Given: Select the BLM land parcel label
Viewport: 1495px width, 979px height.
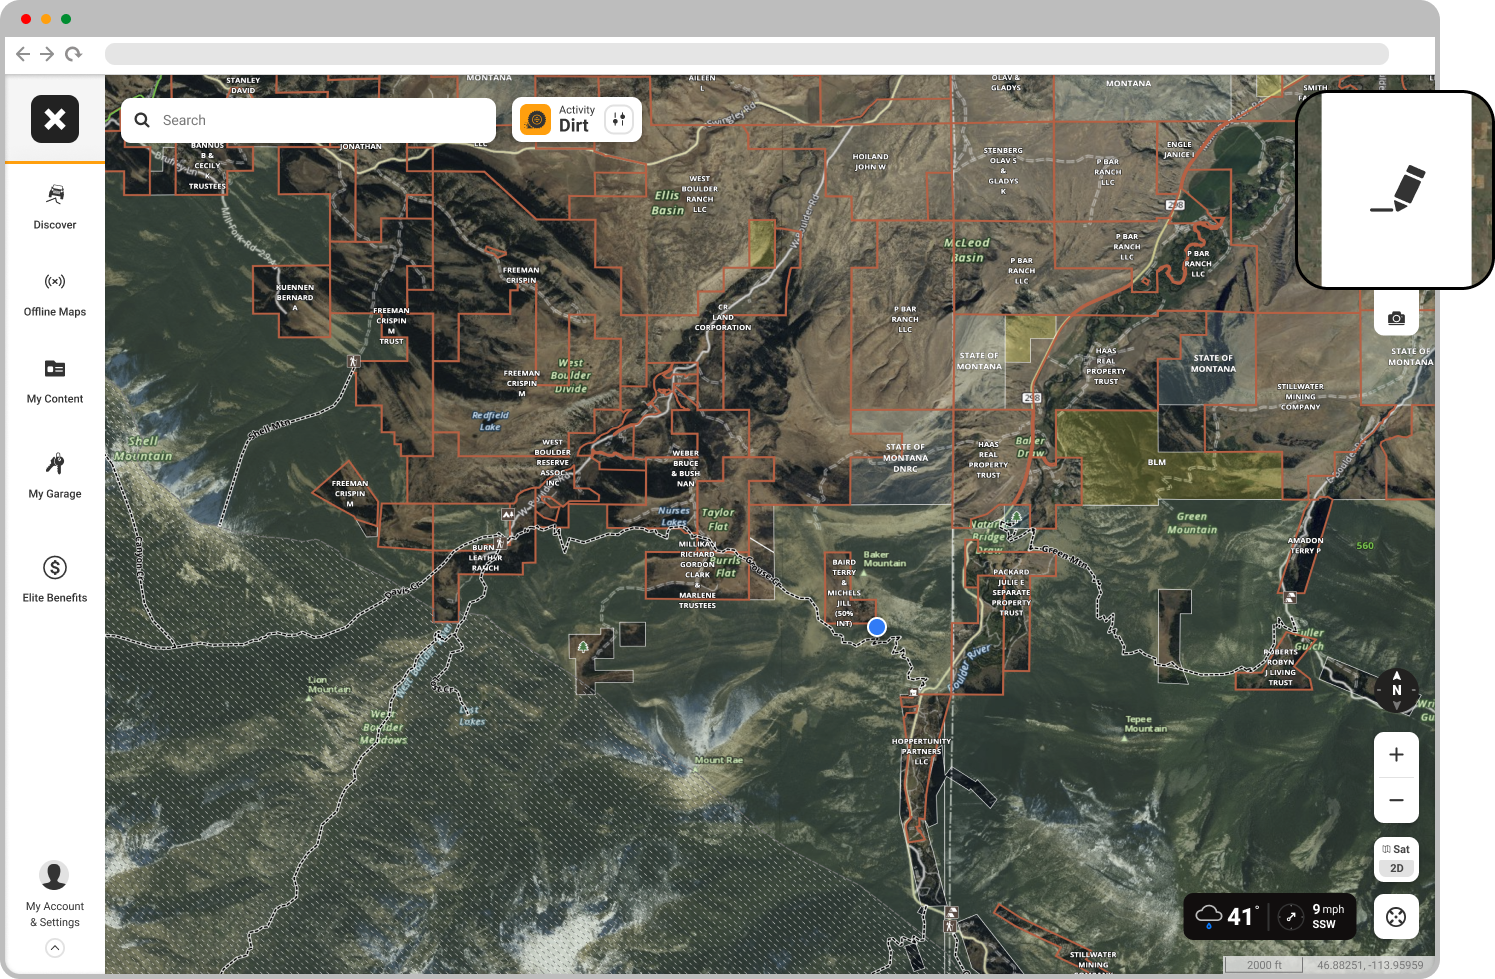Looking at the screenshot, I should [x=1157, y=462].
